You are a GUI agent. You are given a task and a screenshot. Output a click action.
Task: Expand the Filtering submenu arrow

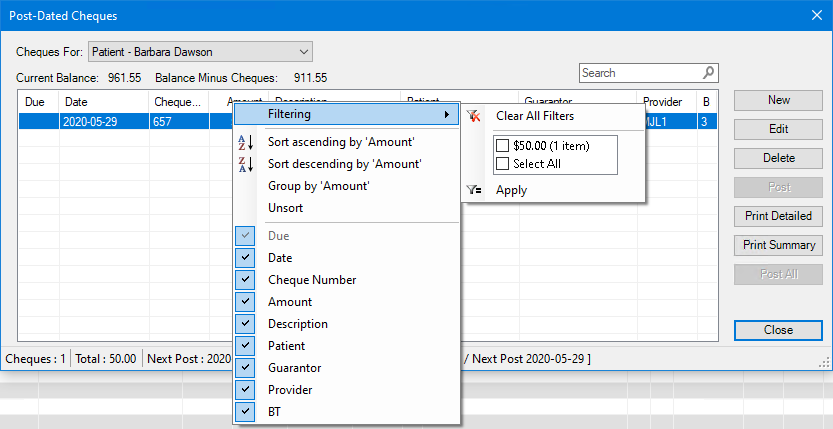(x=446, y=115)
